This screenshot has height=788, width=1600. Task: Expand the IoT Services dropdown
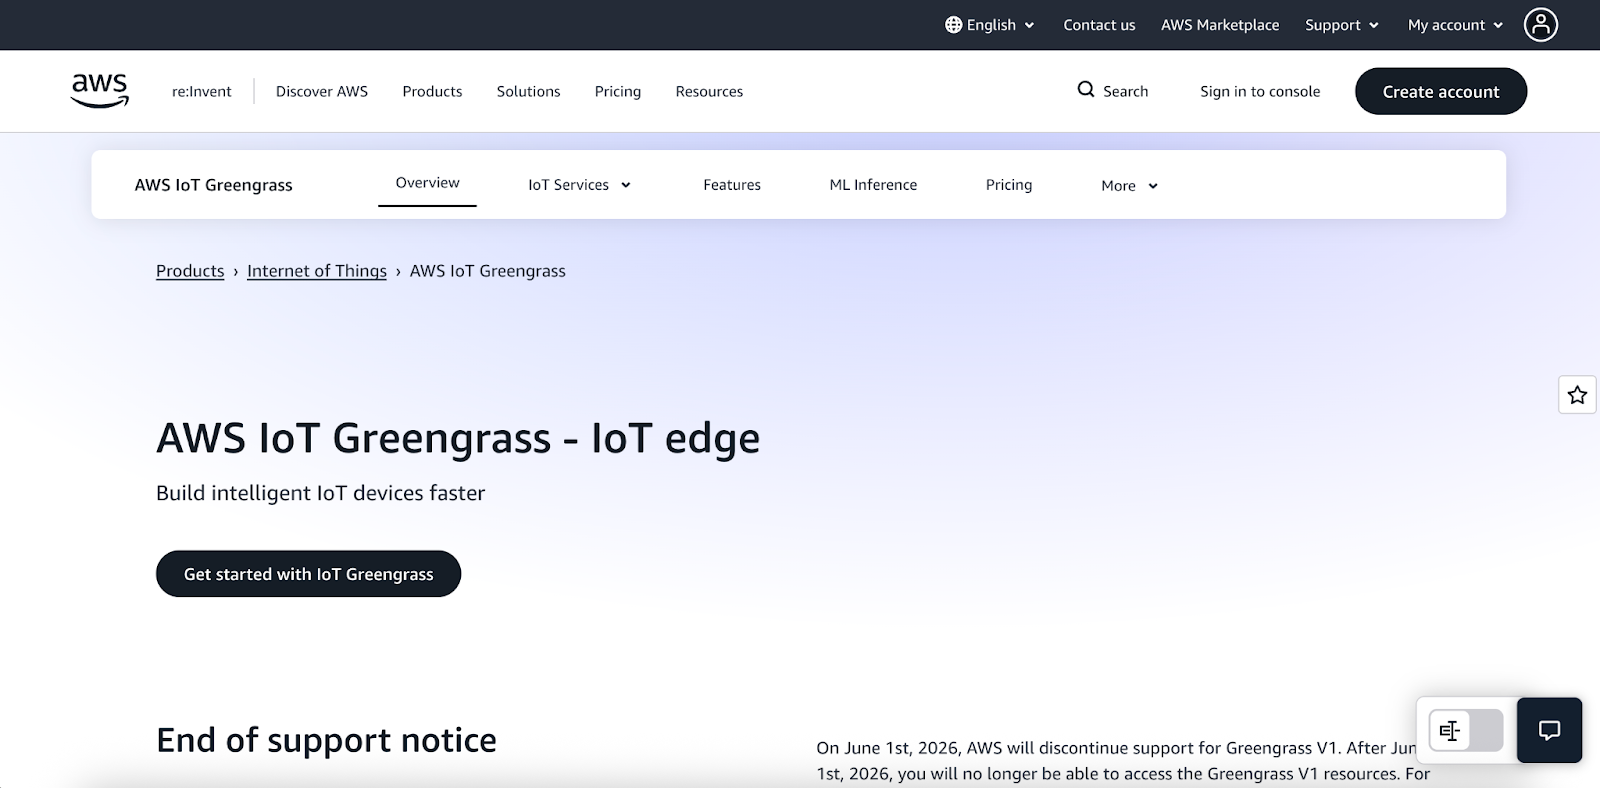[x=579, y=185]
